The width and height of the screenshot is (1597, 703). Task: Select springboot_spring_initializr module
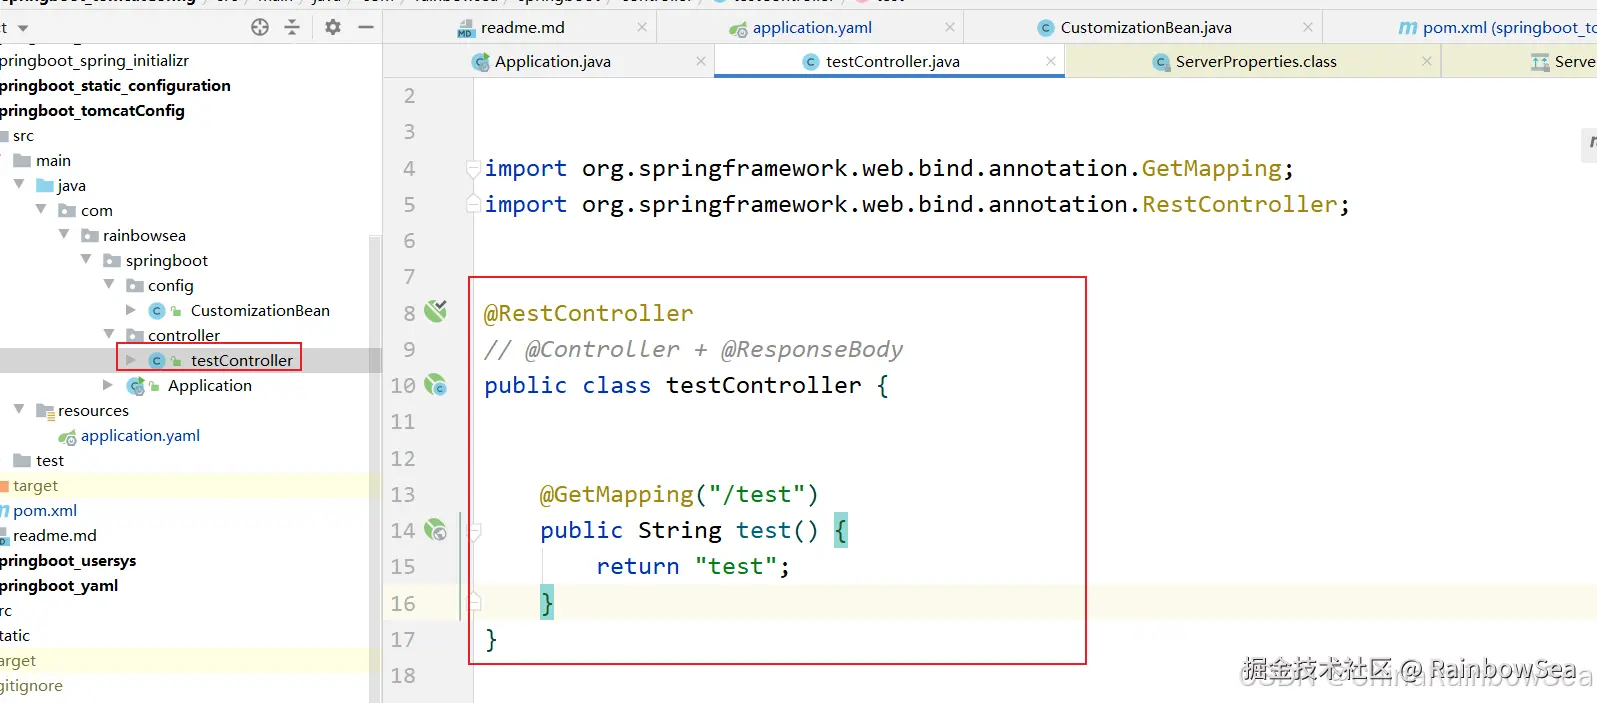pyautogui.click(x=94, y=60)
